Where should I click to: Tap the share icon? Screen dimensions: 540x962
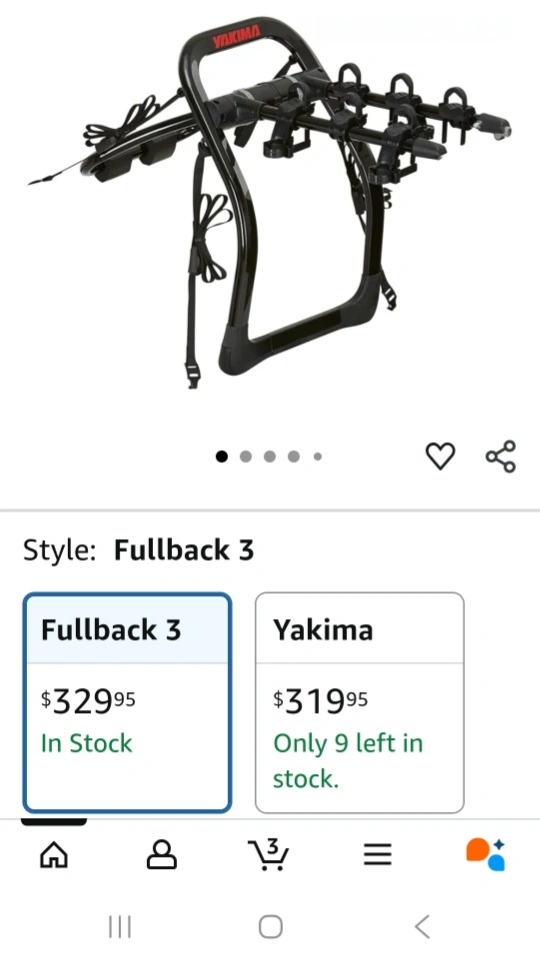click(501, 456)
